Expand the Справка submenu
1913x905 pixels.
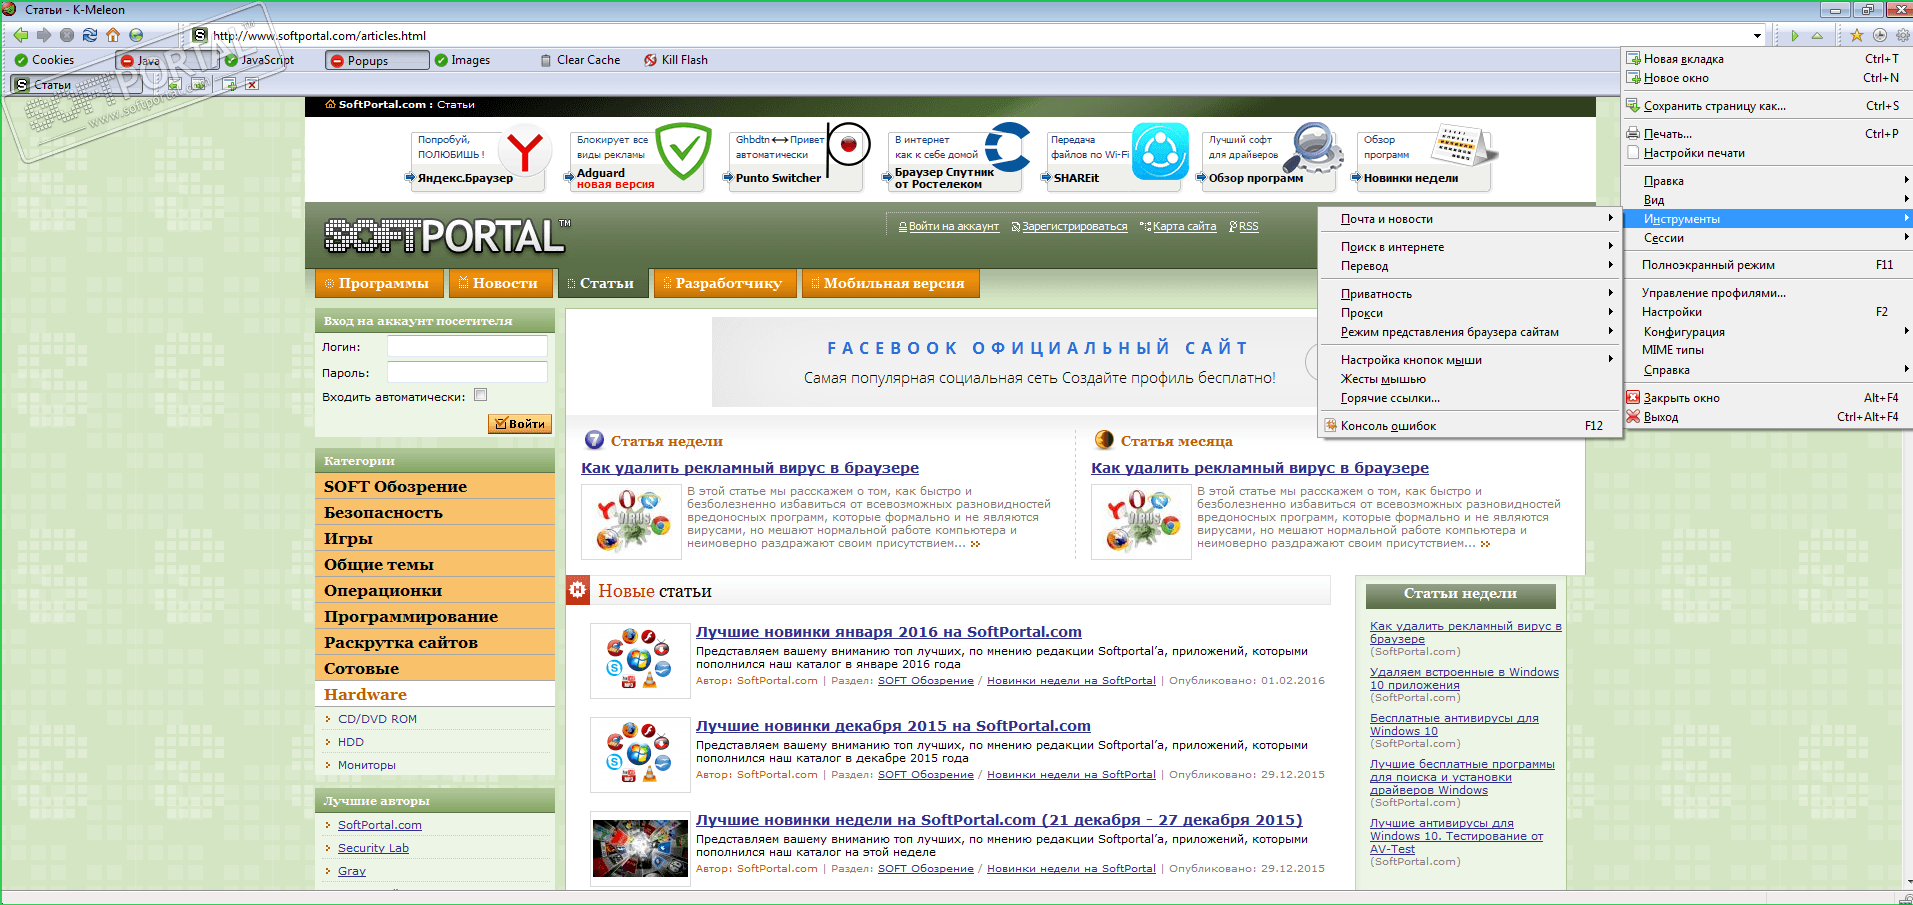[1767, 370]
